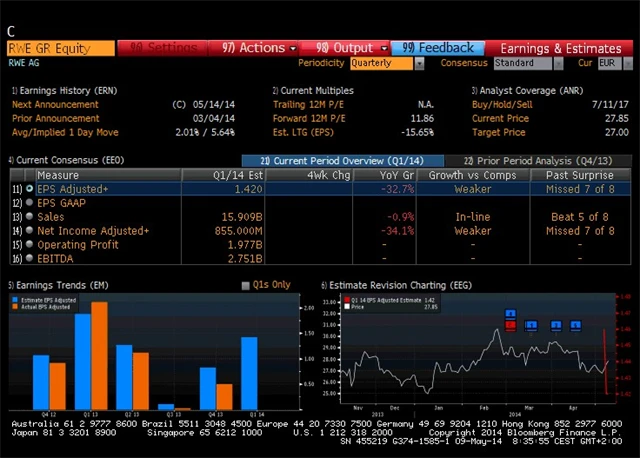Viewport: 640px width, 458px height.
Task: Open Estimate Revision Charting (EEG) link
Action: [x=397, y=285]
